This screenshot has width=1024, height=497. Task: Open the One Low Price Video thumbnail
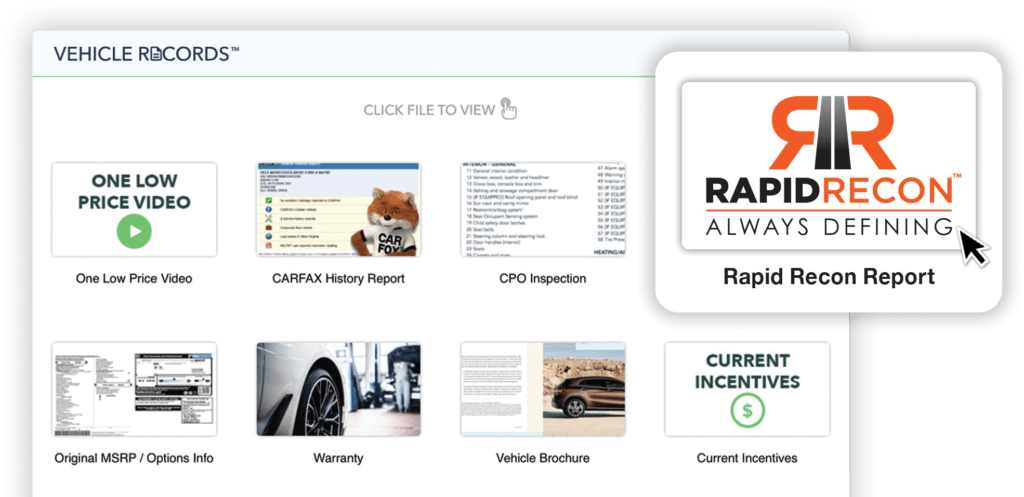click(x=134, y=210)
